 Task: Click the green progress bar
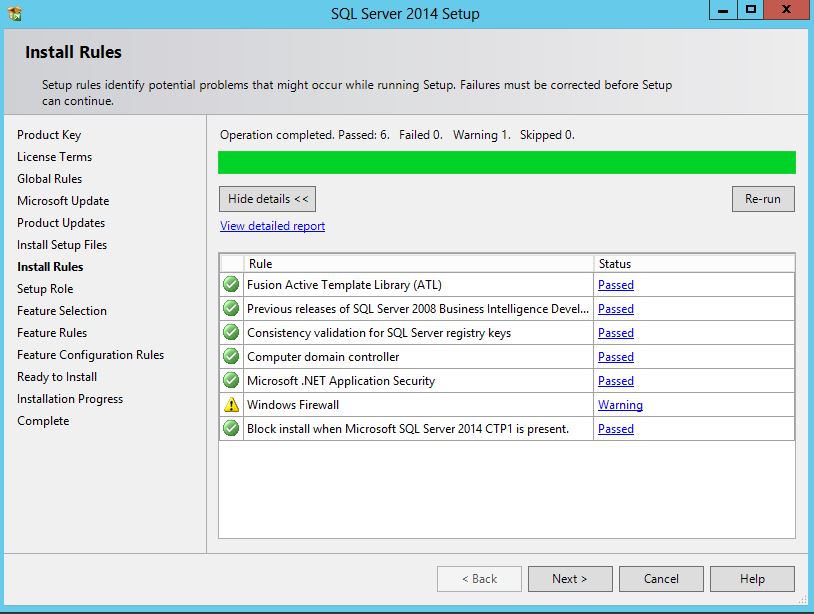click(506, 163)
